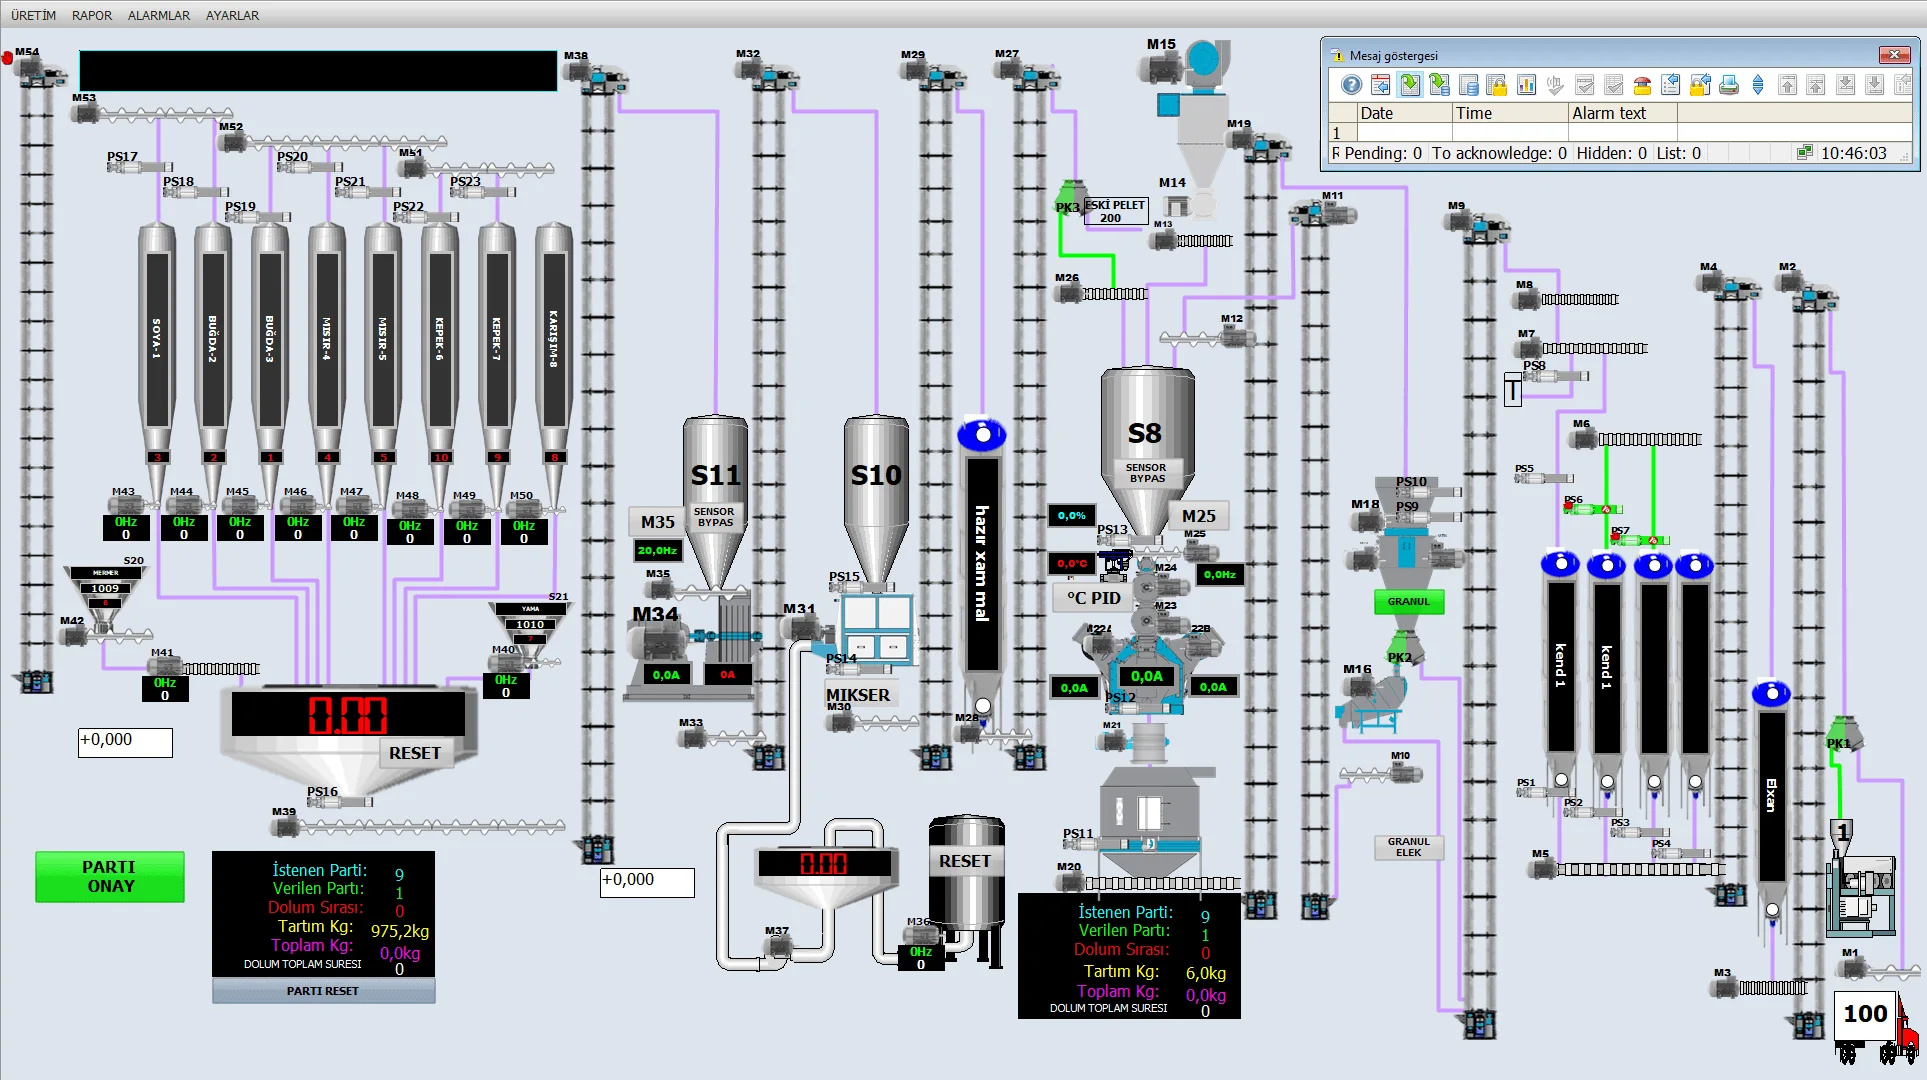Toggle the °C PID control button
This screenshot has height=1080, width=1927.
(1093, 598)
